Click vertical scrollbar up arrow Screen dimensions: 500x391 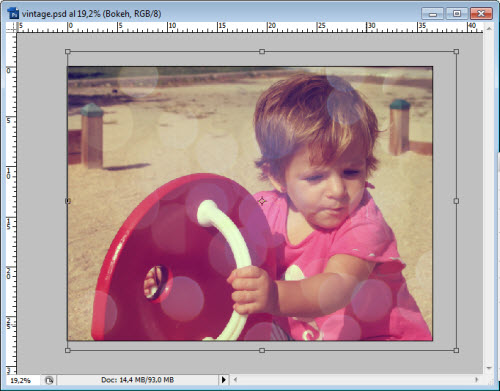pos(489,29)
